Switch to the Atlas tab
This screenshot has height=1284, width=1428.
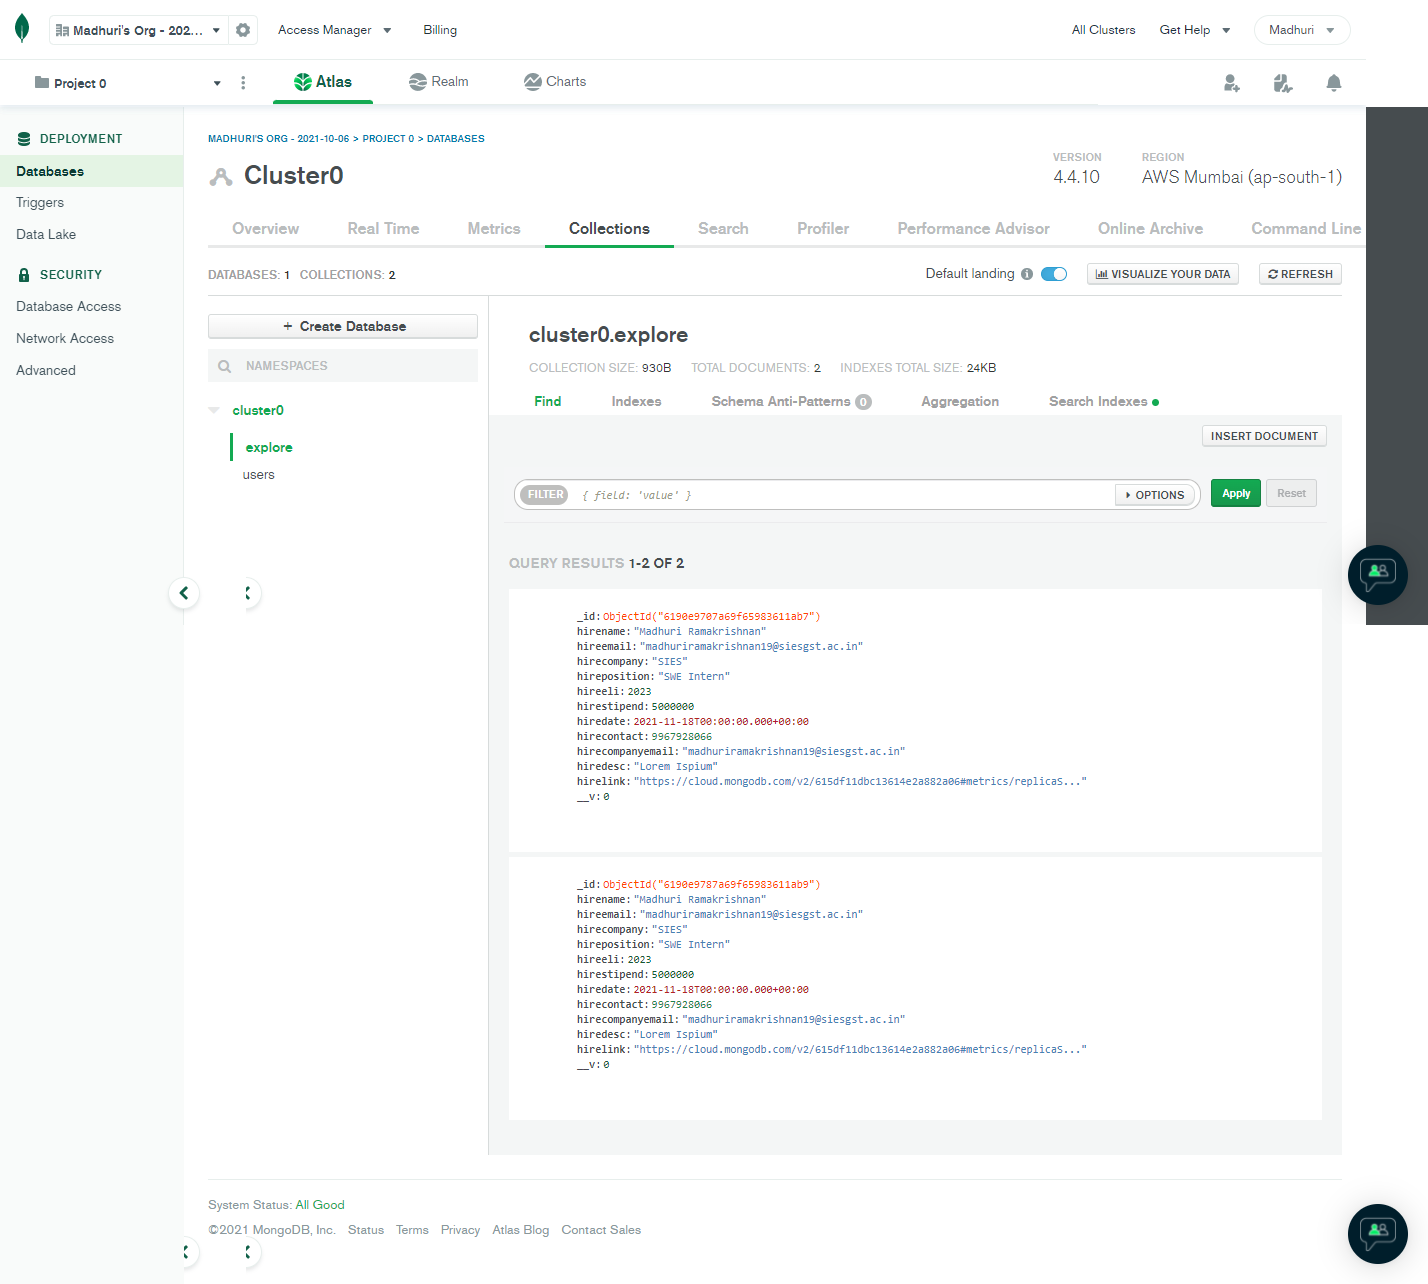323,82
